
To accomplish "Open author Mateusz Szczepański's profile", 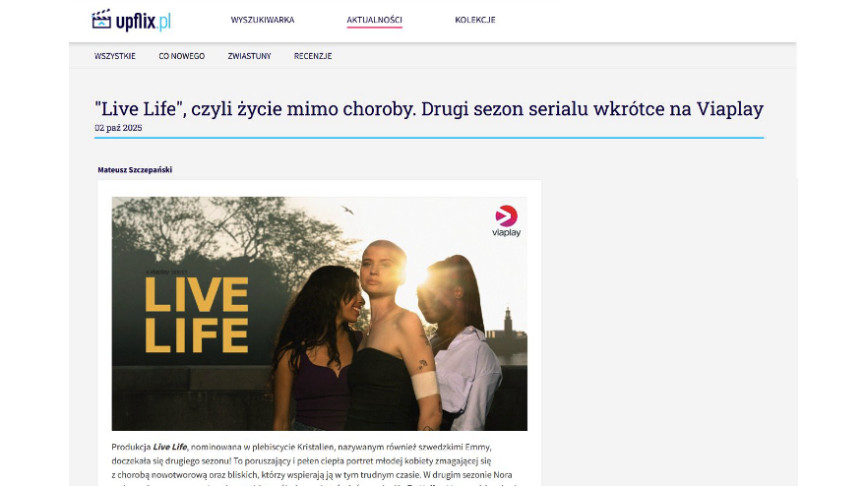I will coord(135,170).
